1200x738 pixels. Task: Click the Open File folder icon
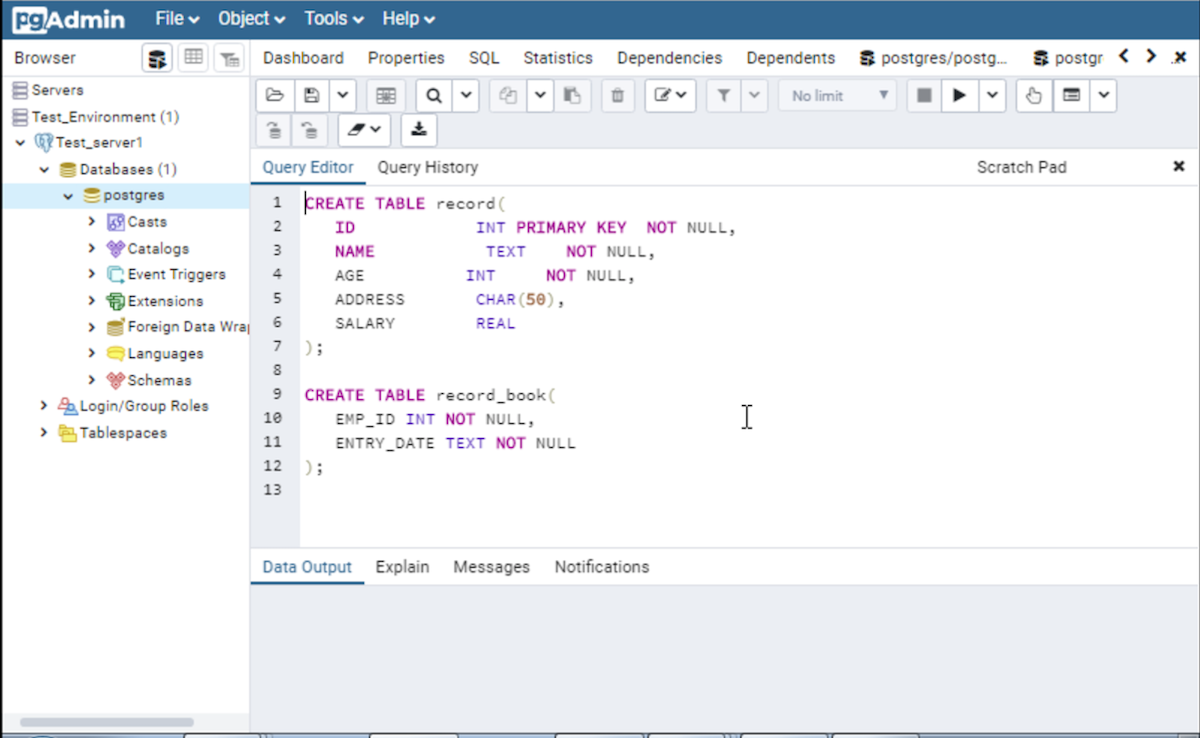click(x=275, y=96)
